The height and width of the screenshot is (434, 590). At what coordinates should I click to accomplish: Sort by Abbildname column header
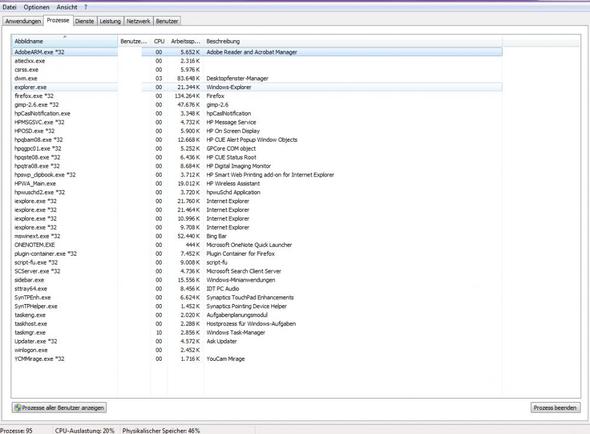tap(64, 41)
